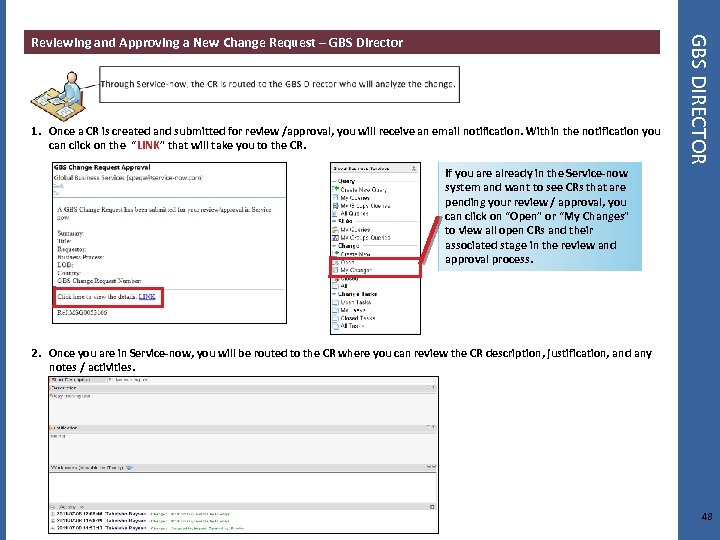Click the green star icon beside Create New

(335, 253)
